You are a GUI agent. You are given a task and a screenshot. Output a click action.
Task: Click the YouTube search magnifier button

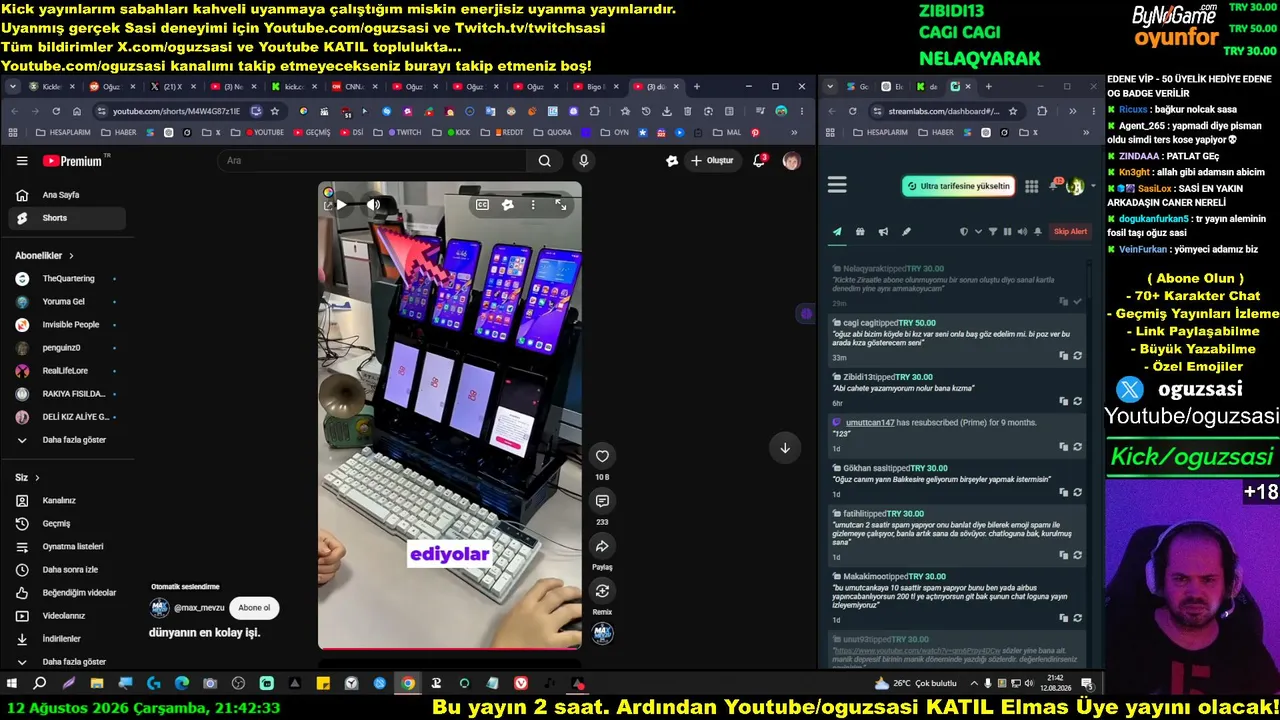(544, 160)
